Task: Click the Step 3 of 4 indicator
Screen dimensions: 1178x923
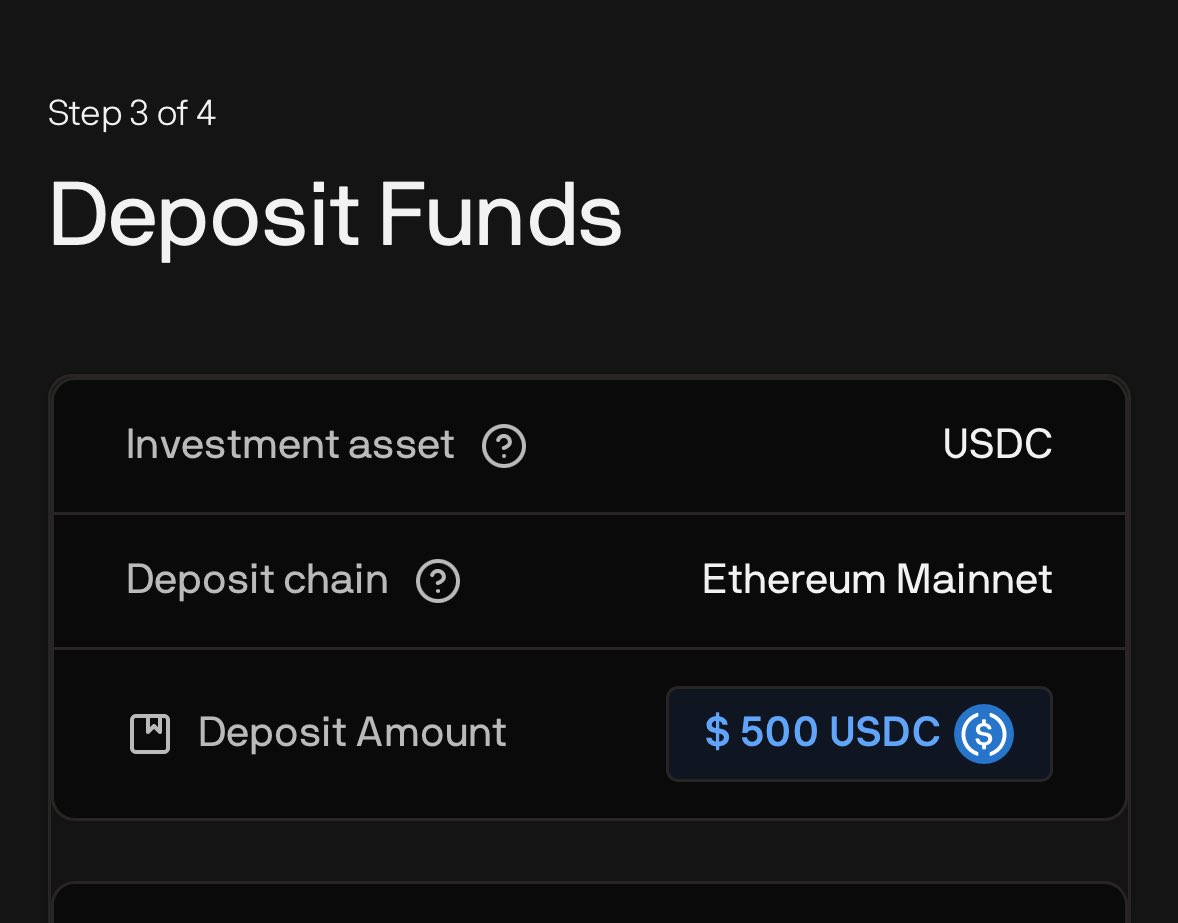Action: coord(132,113)
